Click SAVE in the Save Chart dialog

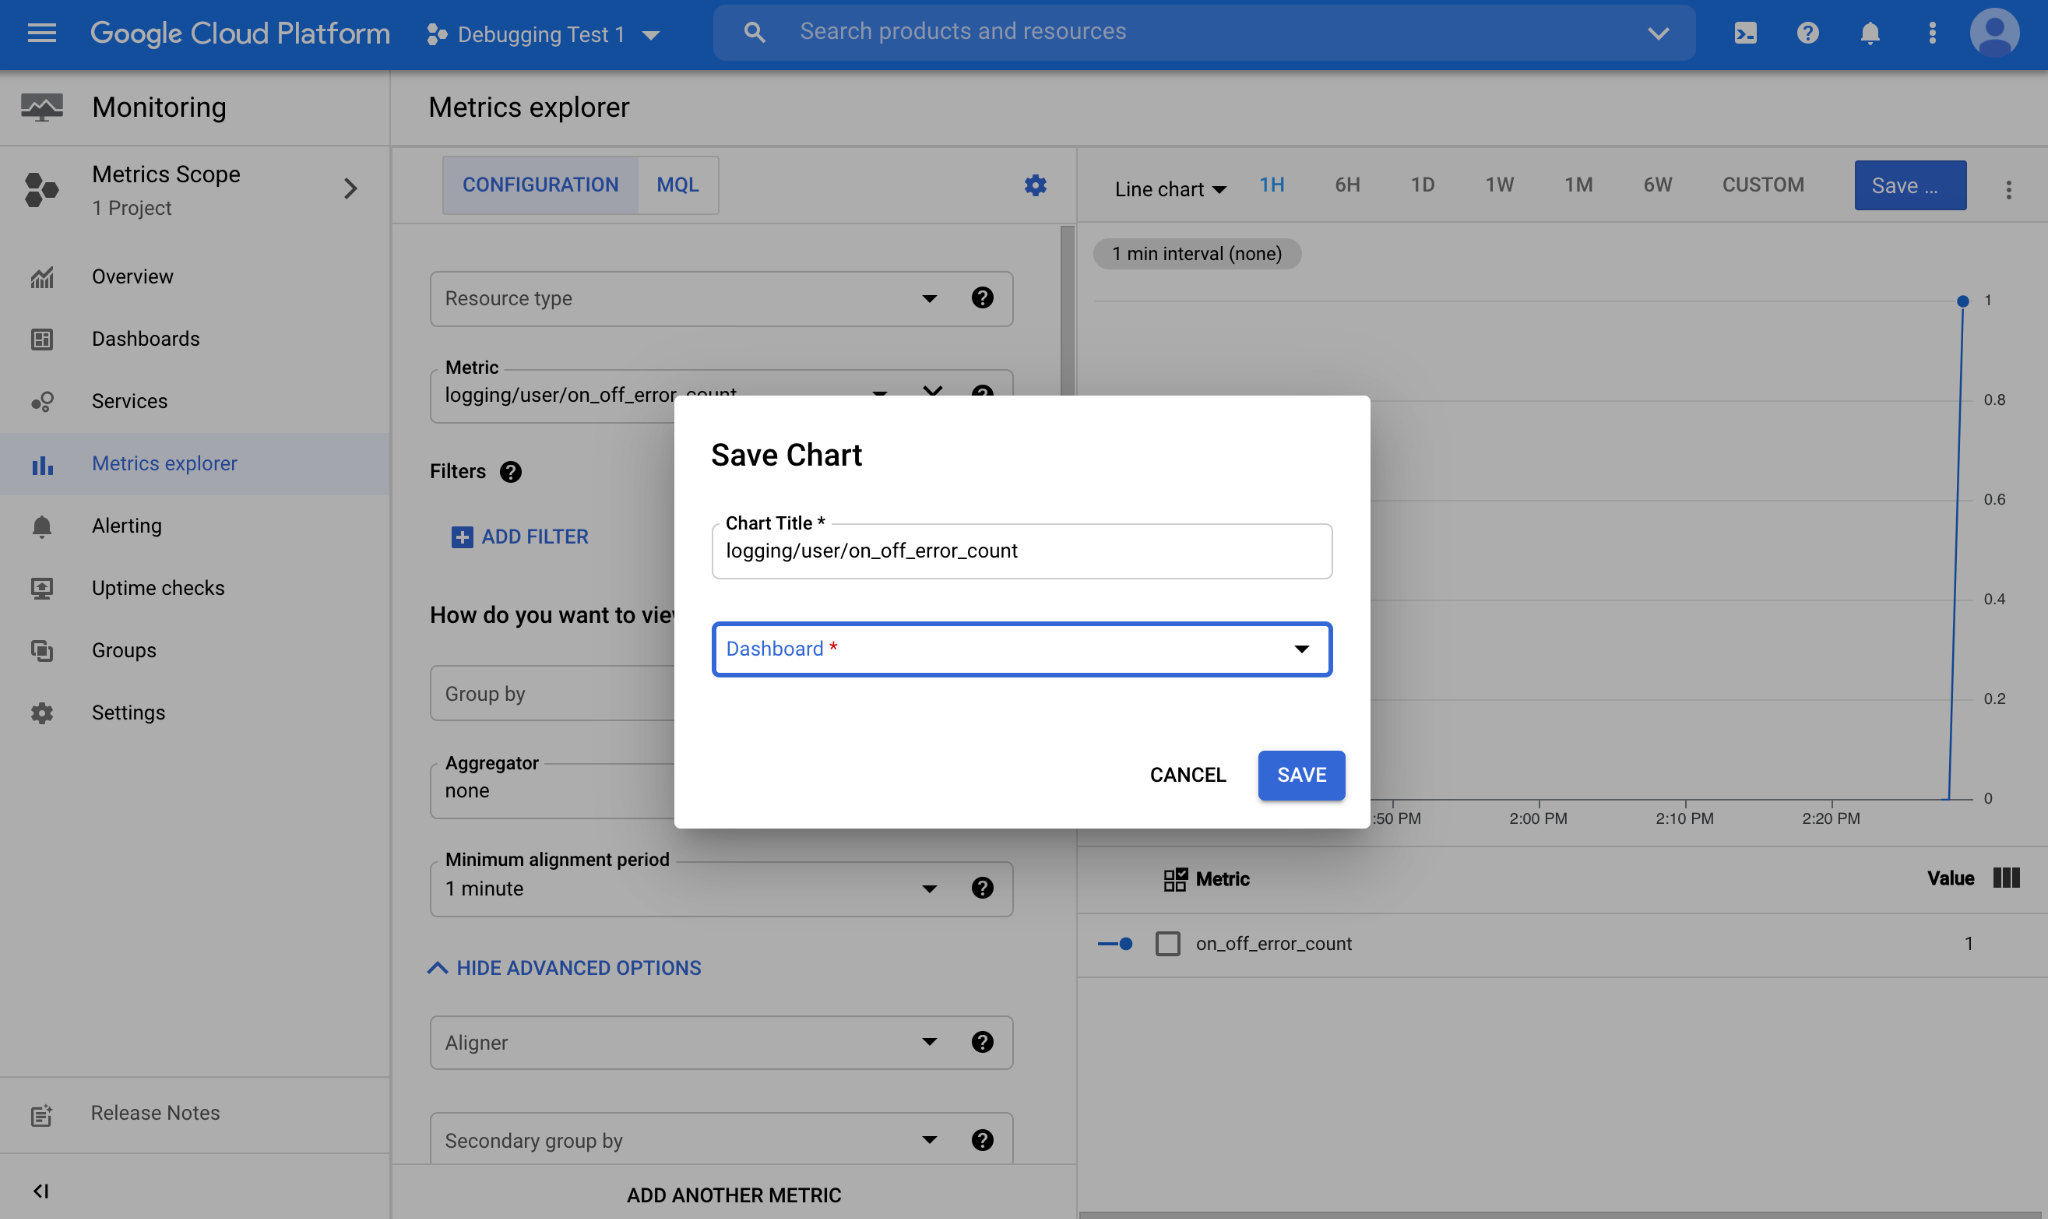(x=1300, y=775)
